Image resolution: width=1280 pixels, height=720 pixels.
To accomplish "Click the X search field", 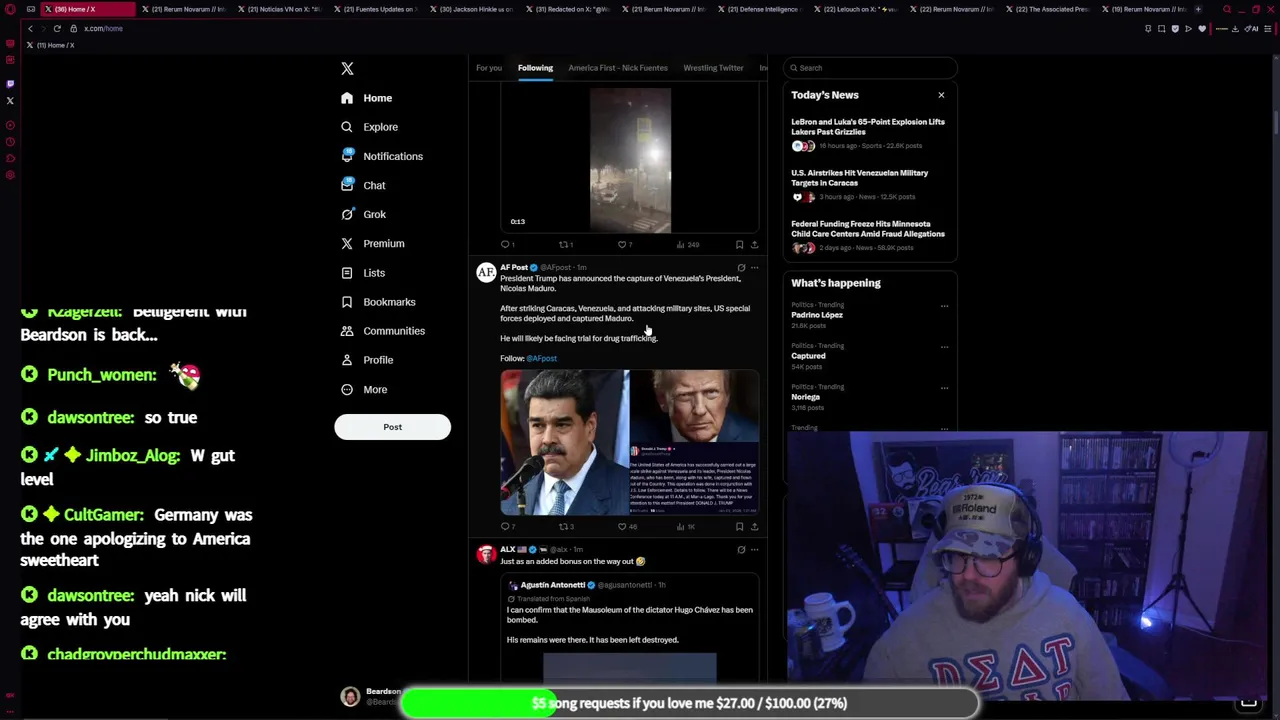I will (870, 68).
